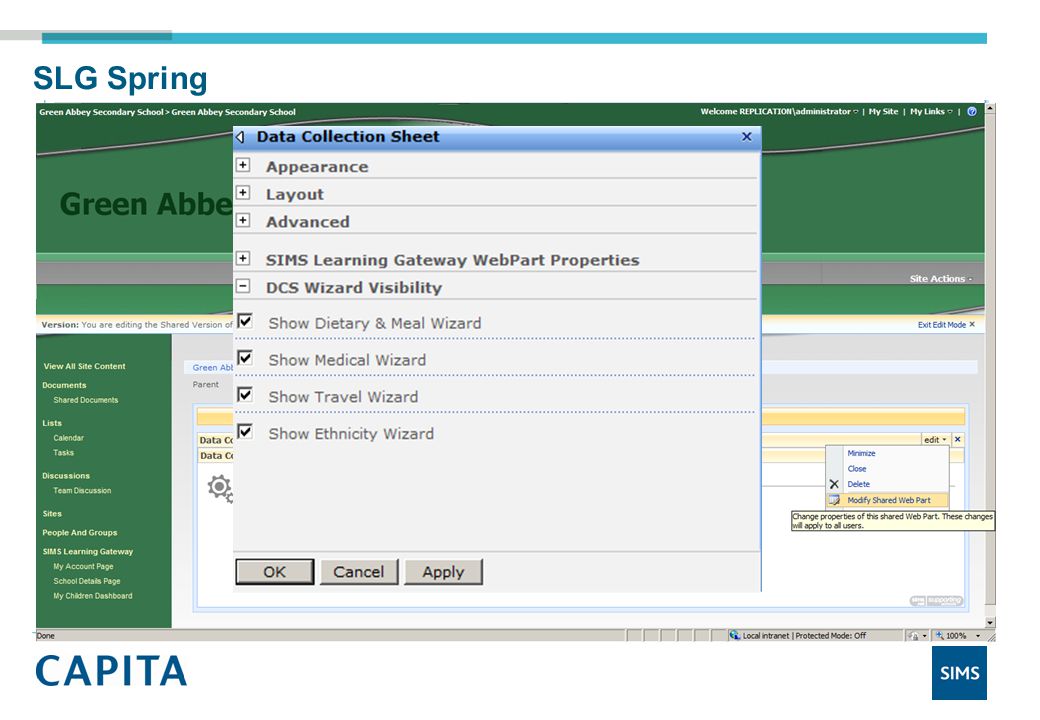Click the browser scrollbar up arrow
The image size is (1040, 720).
[x=990, y=107]
